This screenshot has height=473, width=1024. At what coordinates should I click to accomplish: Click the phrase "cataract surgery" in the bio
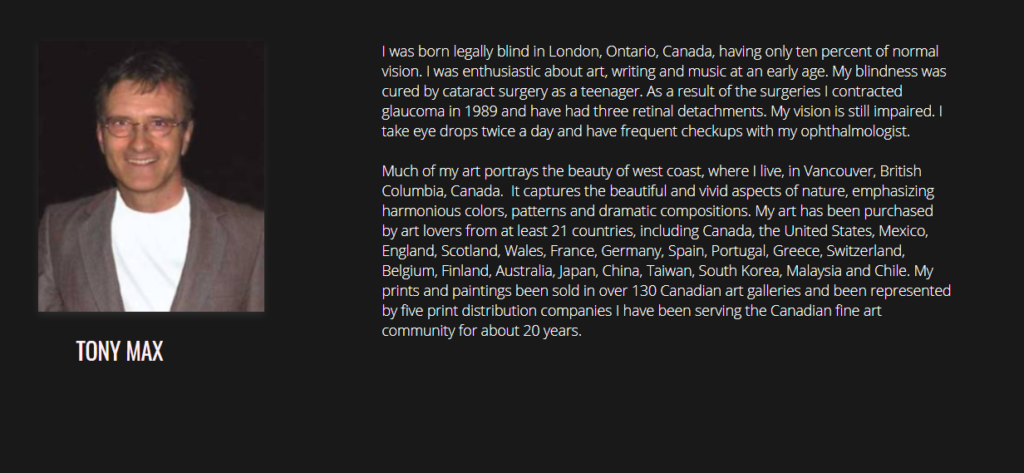pyautogui.click(x=504, y=91)
